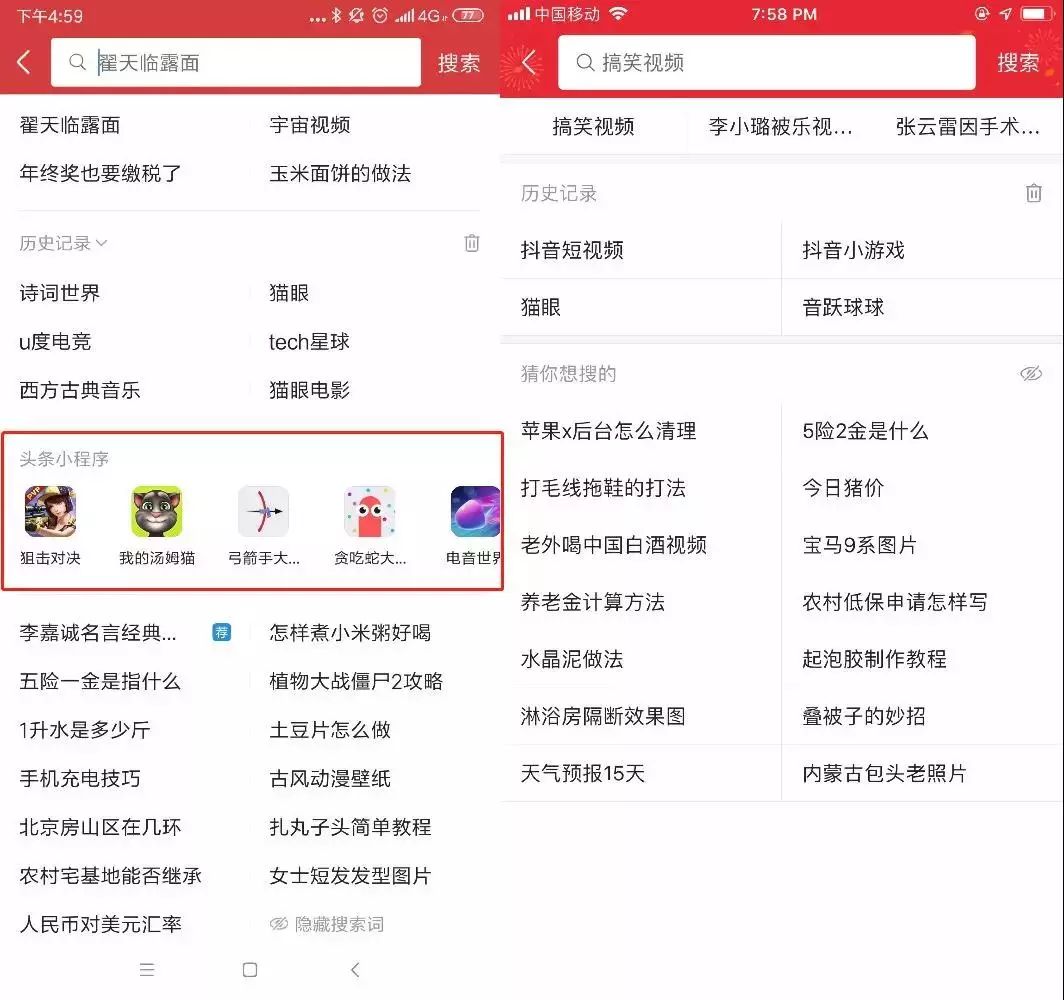This screenshot has width=1064, height=1000.
Task: Clear history with the left phone trash icon
Action: 472,243
